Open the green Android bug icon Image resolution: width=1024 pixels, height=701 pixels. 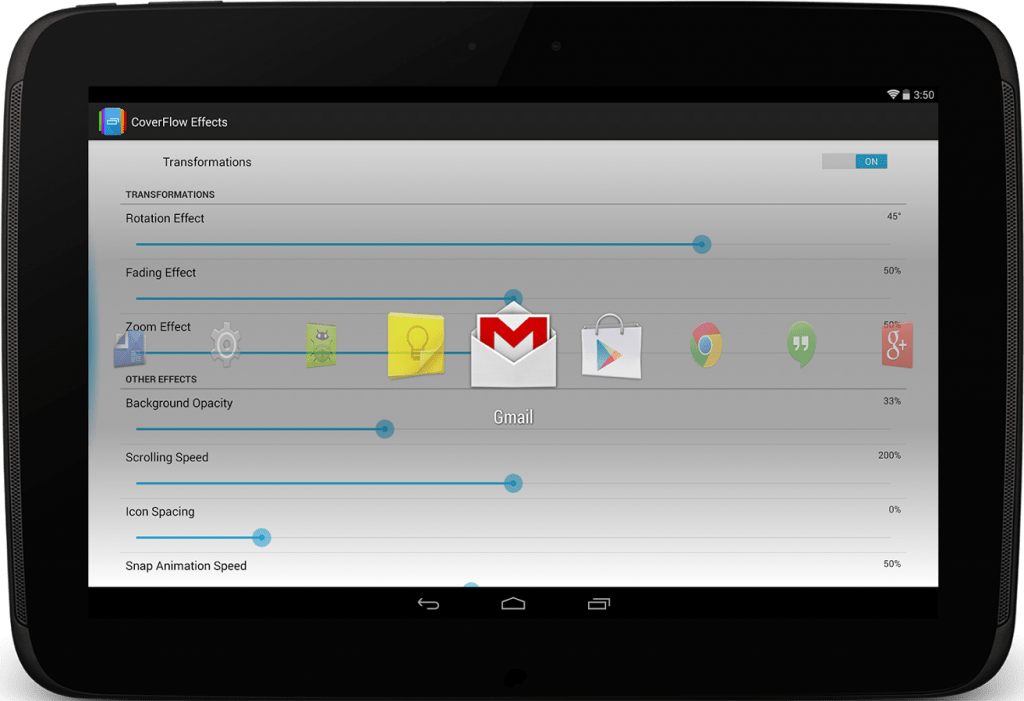tap(321, 345)
